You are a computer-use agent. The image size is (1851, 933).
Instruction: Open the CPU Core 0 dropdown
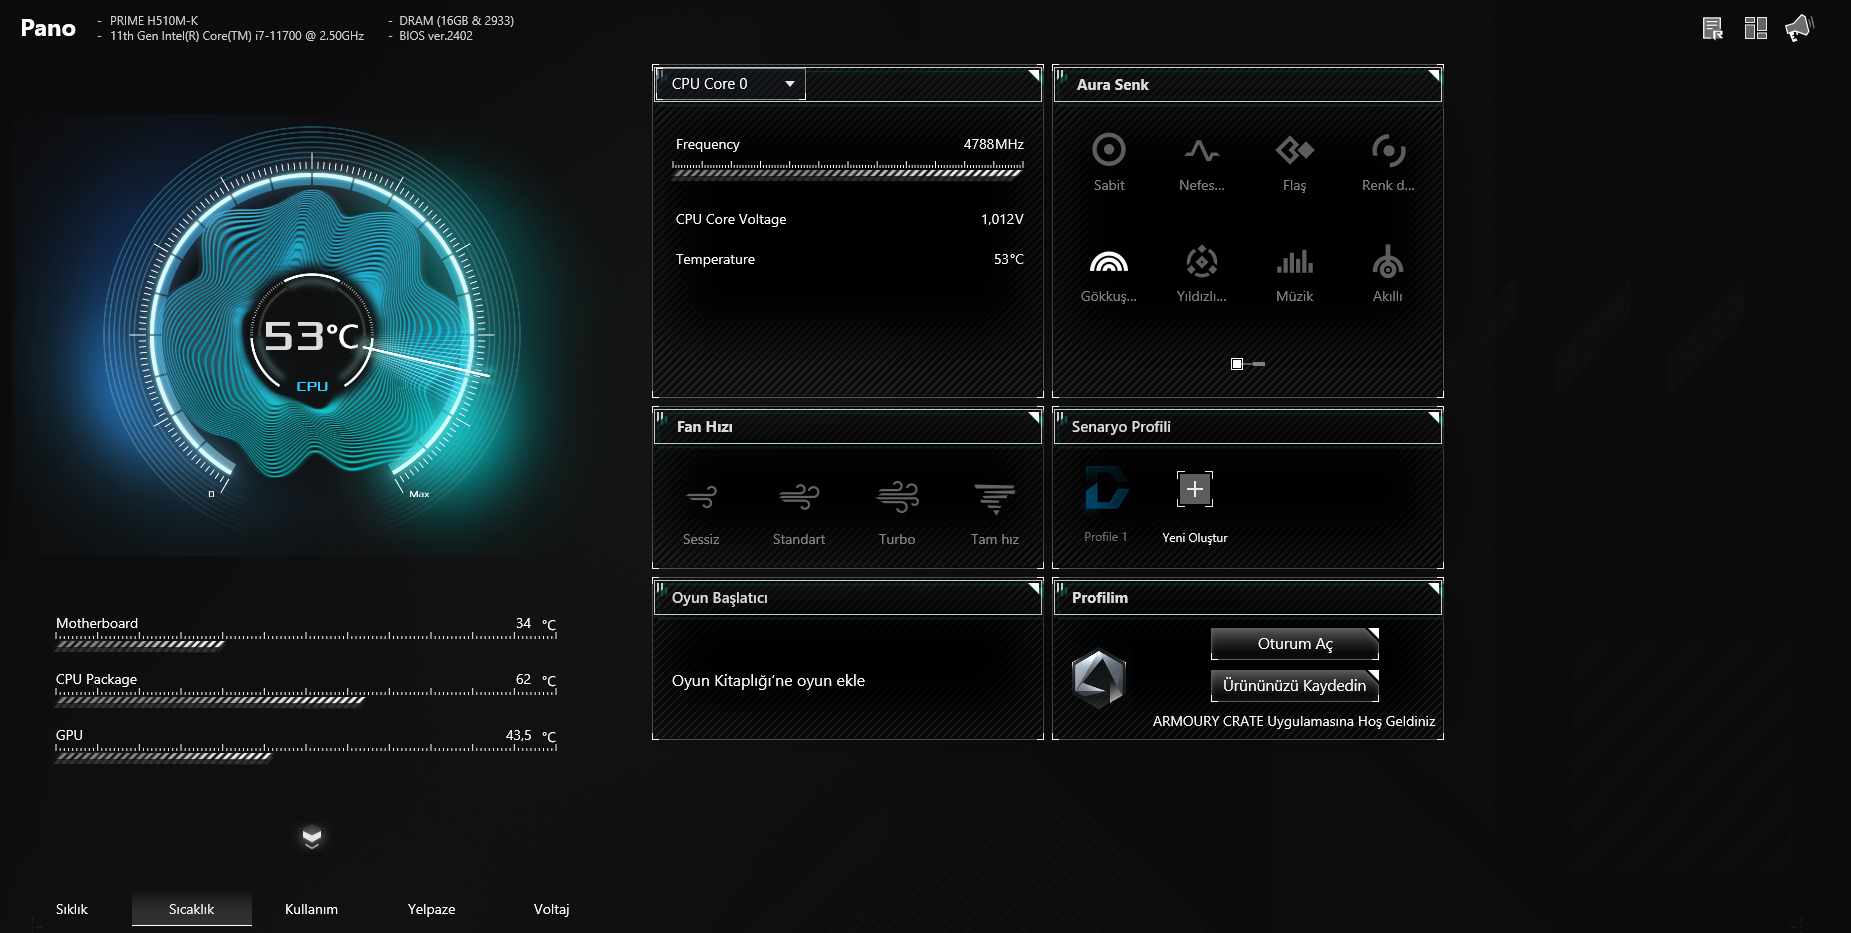[x=730, y=84]
